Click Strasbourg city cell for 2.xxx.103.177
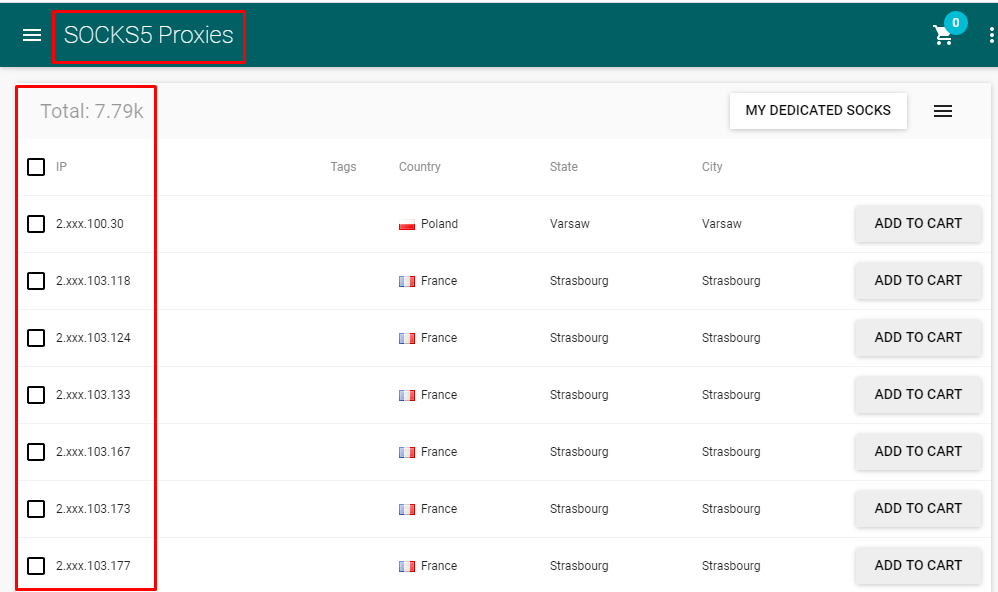Viewport: 998px width, 592px height. coord(731,566)
